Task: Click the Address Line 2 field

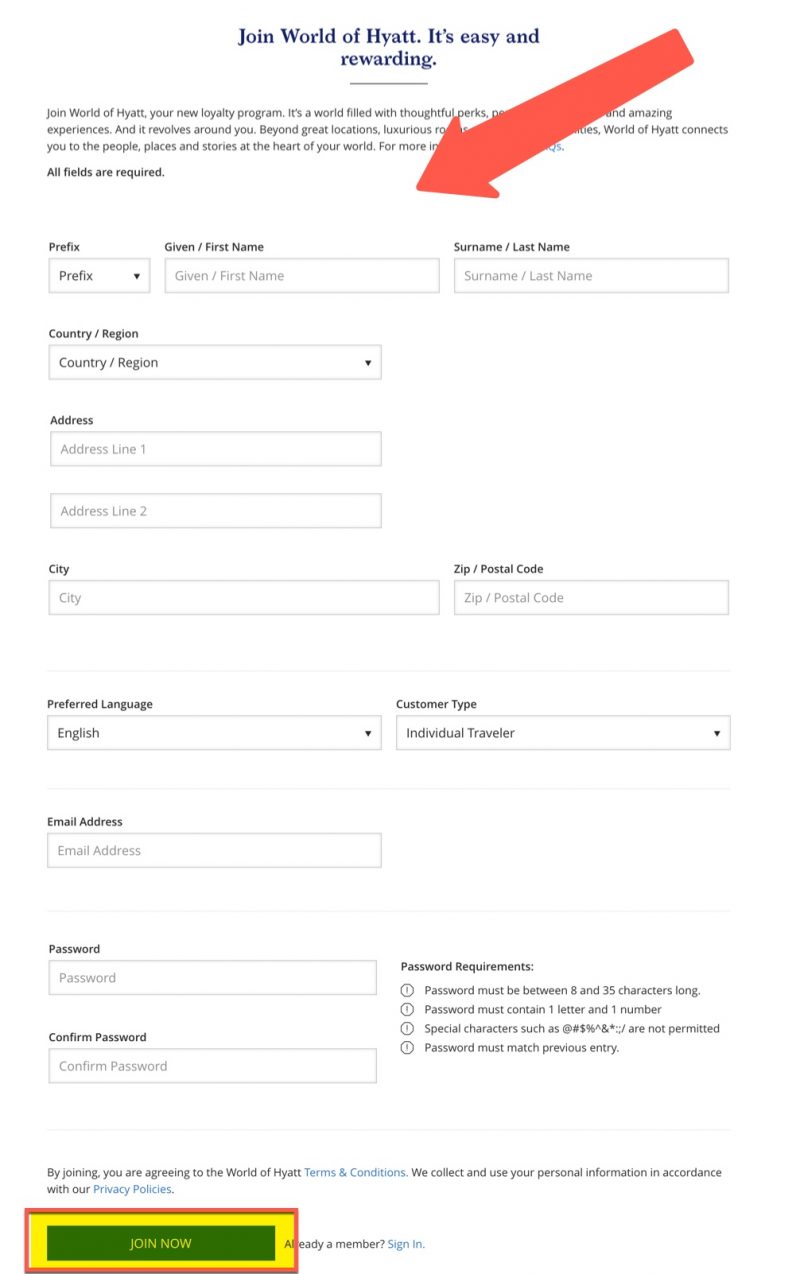Action: pyautogui.click(x=215, y=510)
